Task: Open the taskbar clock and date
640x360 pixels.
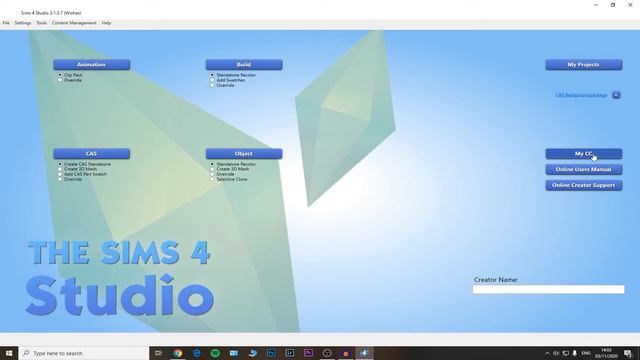Action: coord(606,353)
